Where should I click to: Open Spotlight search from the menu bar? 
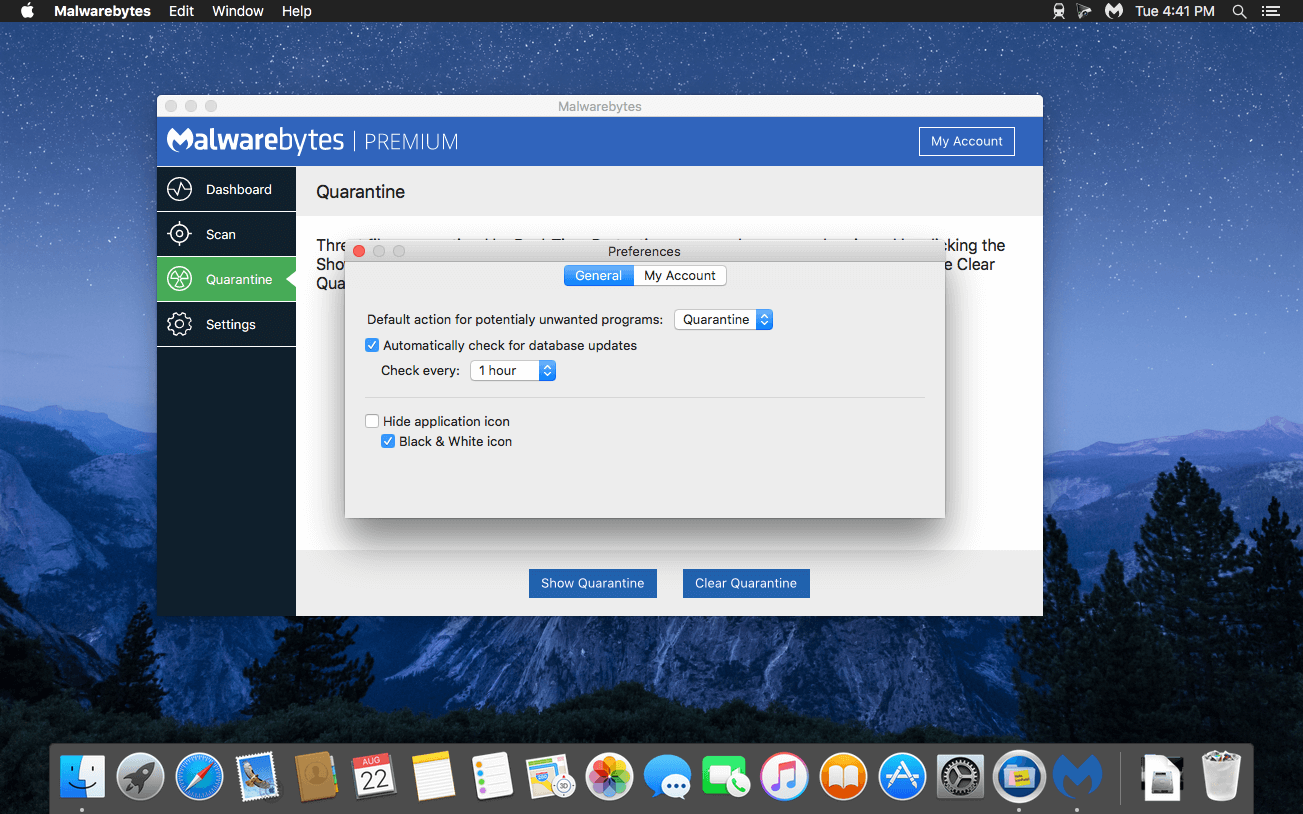1239,11
